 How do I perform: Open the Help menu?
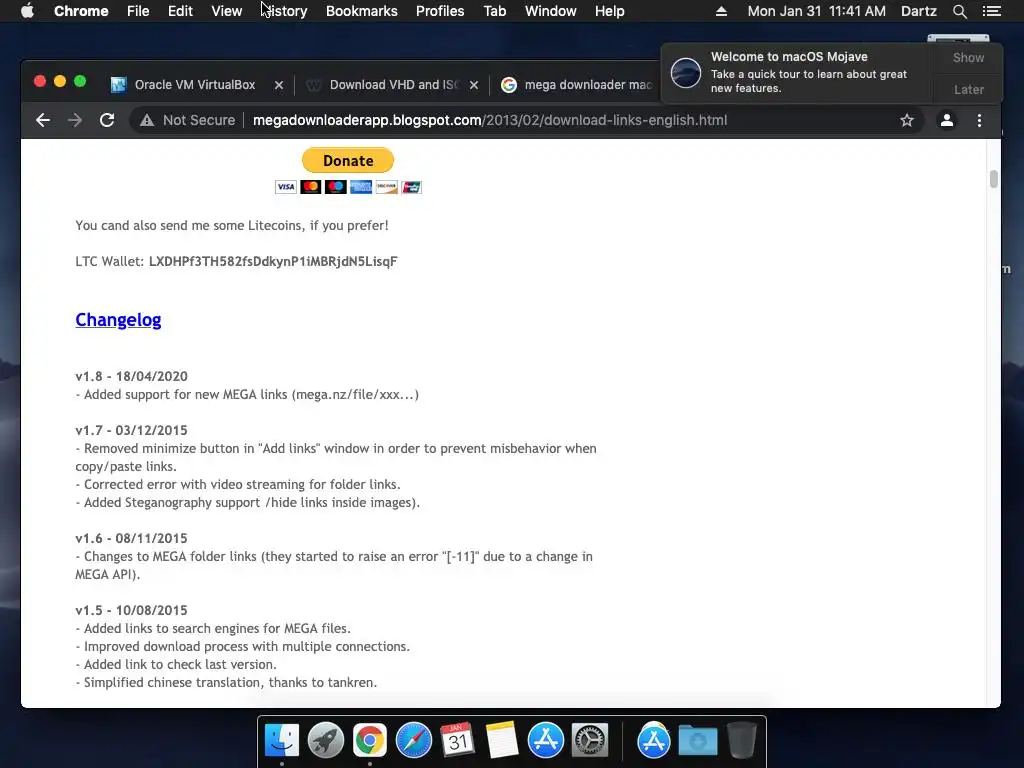pos(609,11)
